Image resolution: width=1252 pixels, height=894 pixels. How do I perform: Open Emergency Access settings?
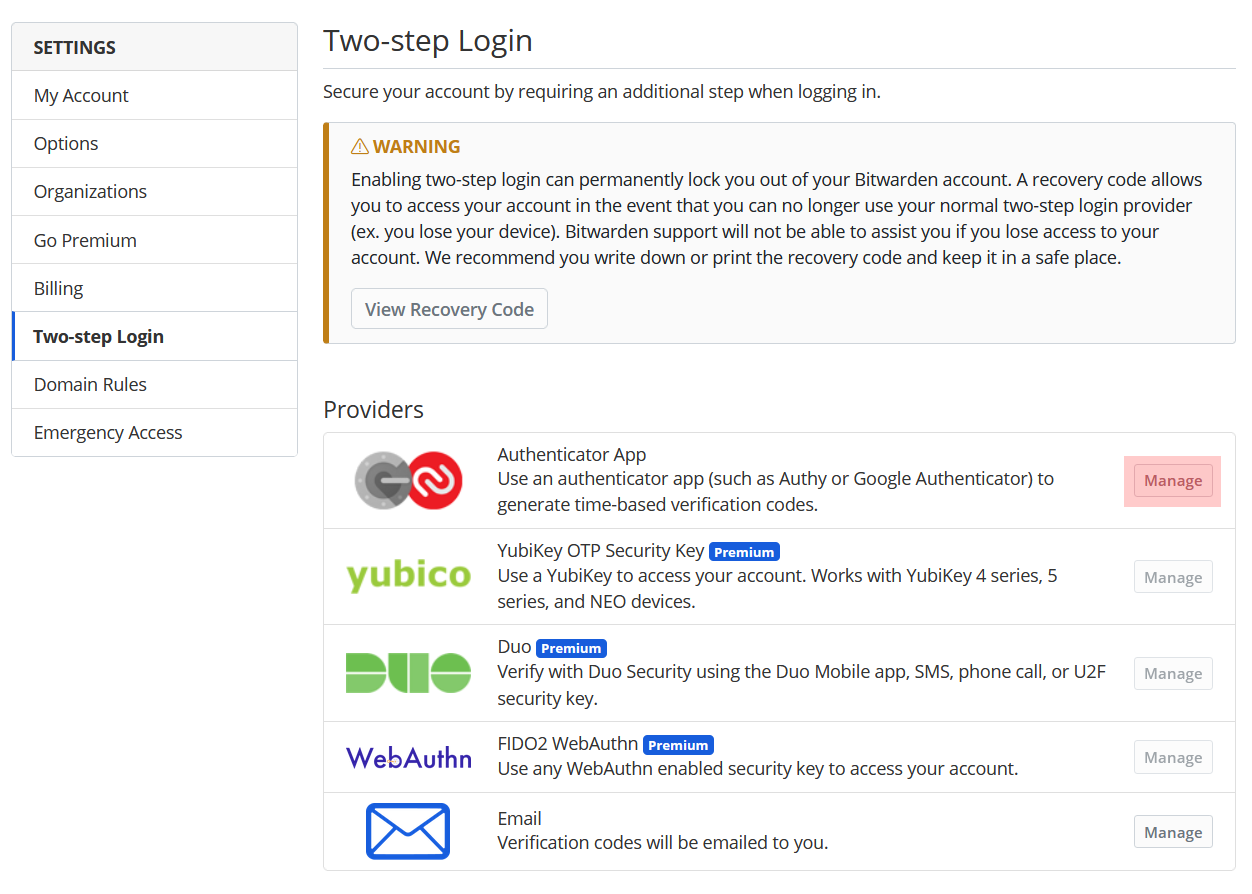click(108, 432)
